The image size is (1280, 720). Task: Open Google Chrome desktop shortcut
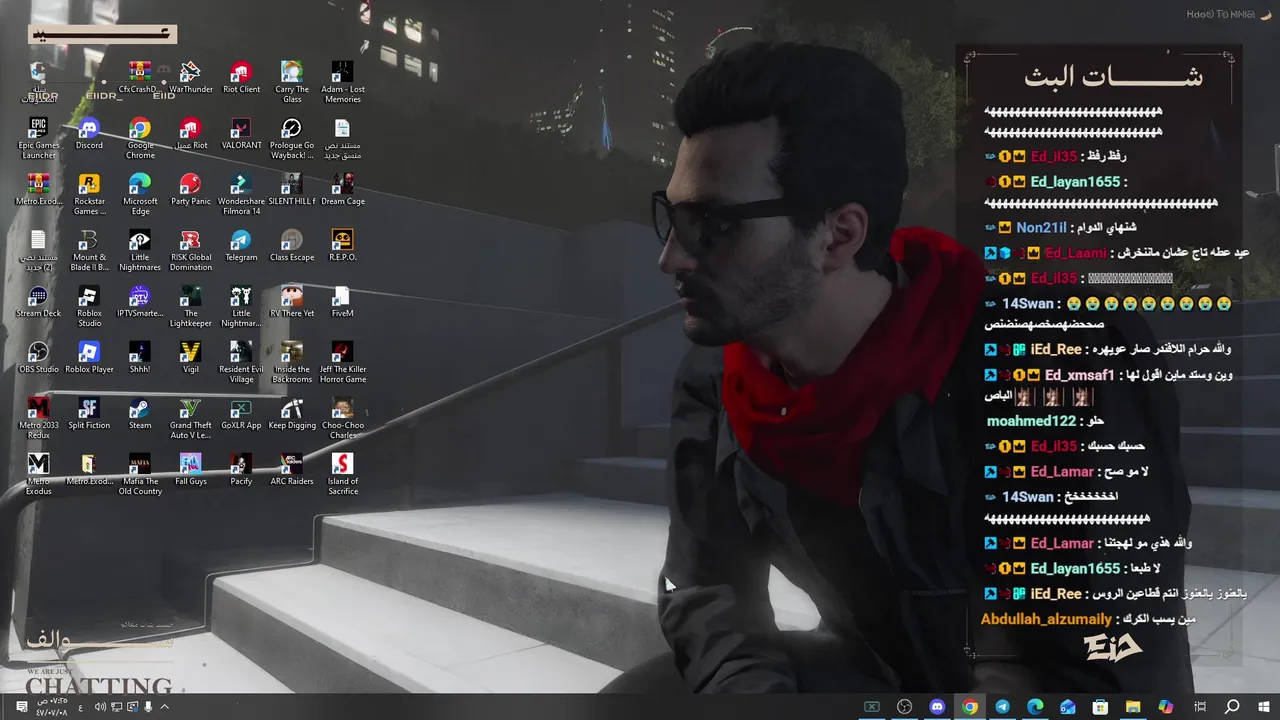(140, 139)
